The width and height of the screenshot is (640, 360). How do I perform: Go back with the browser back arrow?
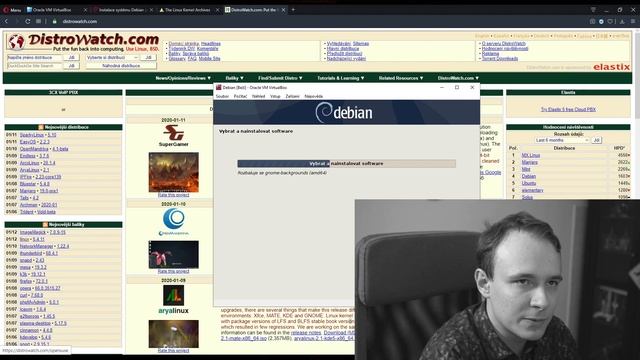tap(7, 21)
